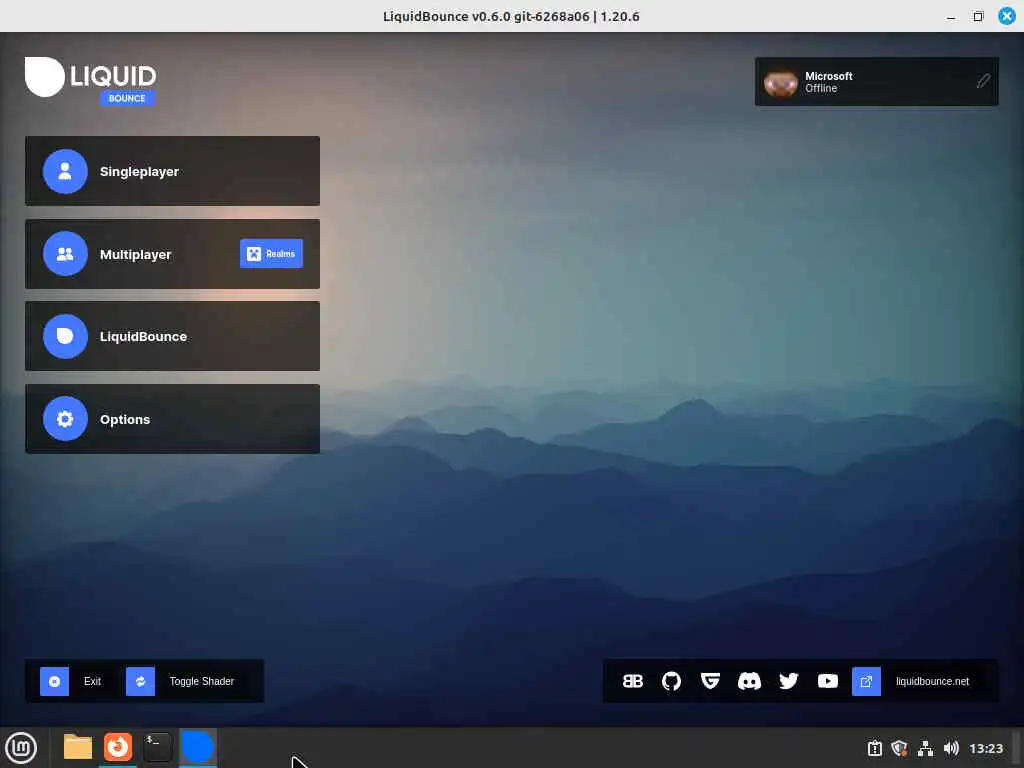Maximize the LiquidBounce window

point(978,16)
